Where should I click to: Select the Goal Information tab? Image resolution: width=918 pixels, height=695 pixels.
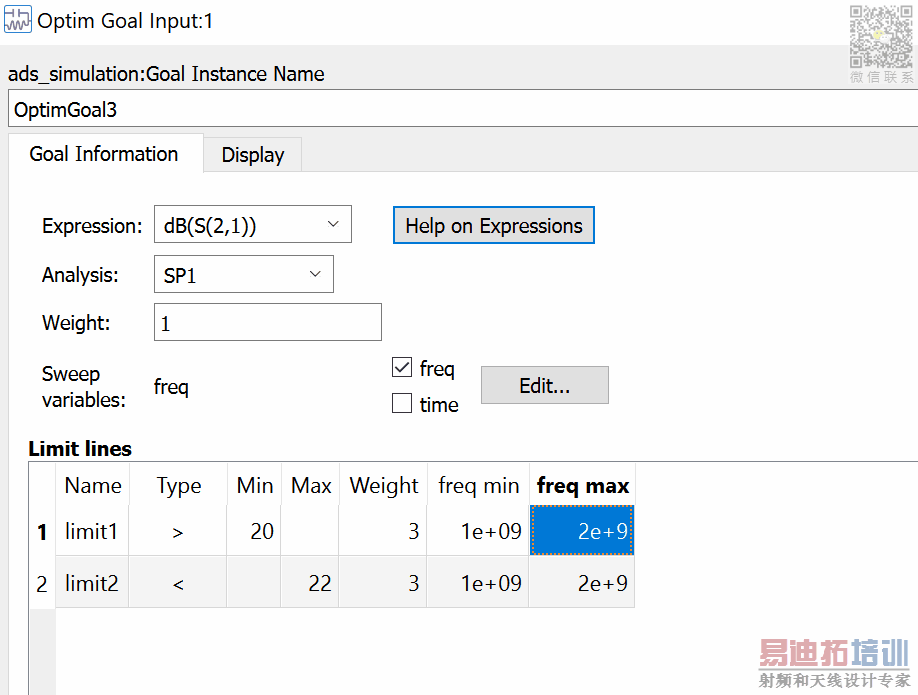pos(104,154)
